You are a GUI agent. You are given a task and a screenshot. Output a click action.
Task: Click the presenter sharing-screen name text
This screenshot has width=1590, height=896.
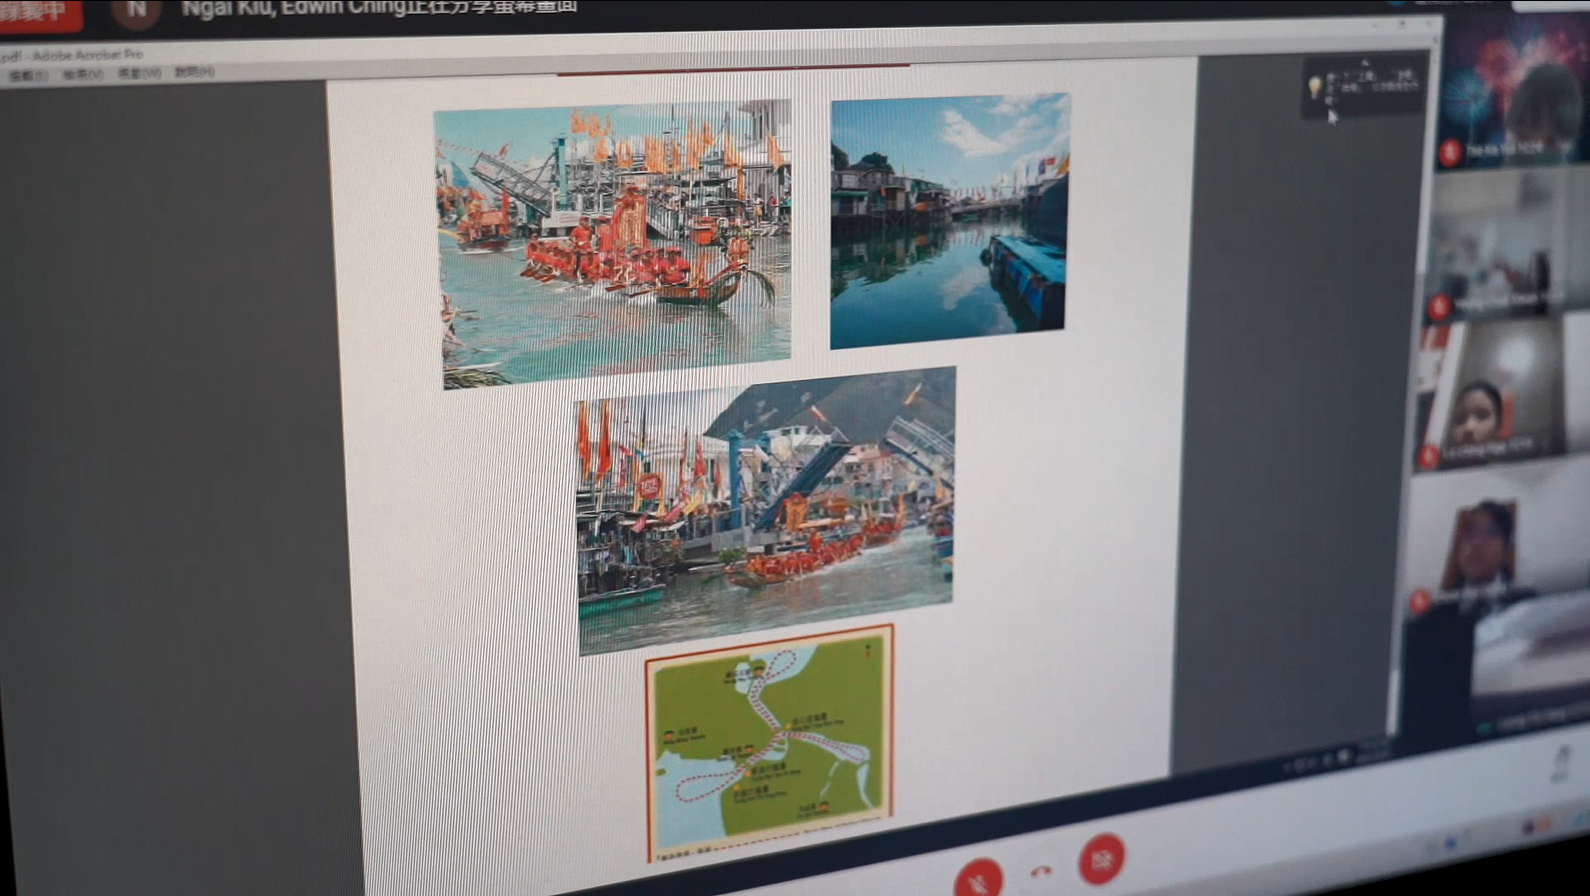tap(379, 6)
